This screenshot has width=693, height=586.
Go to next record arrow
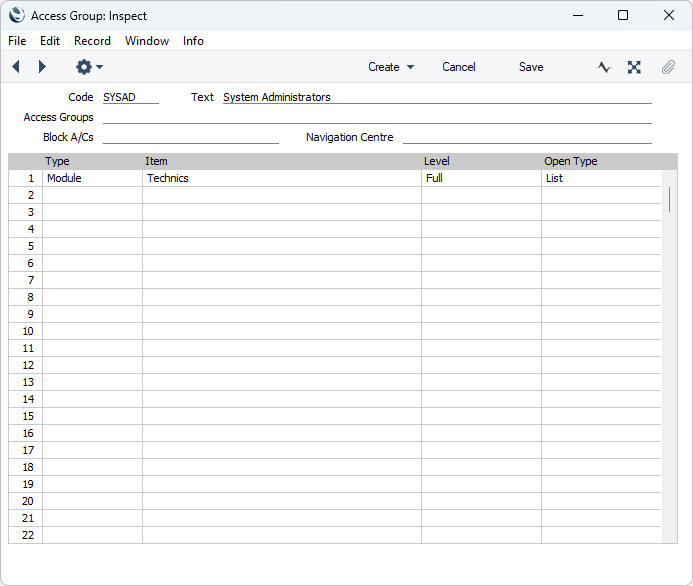pyautogui.click(x=42, y=67)
